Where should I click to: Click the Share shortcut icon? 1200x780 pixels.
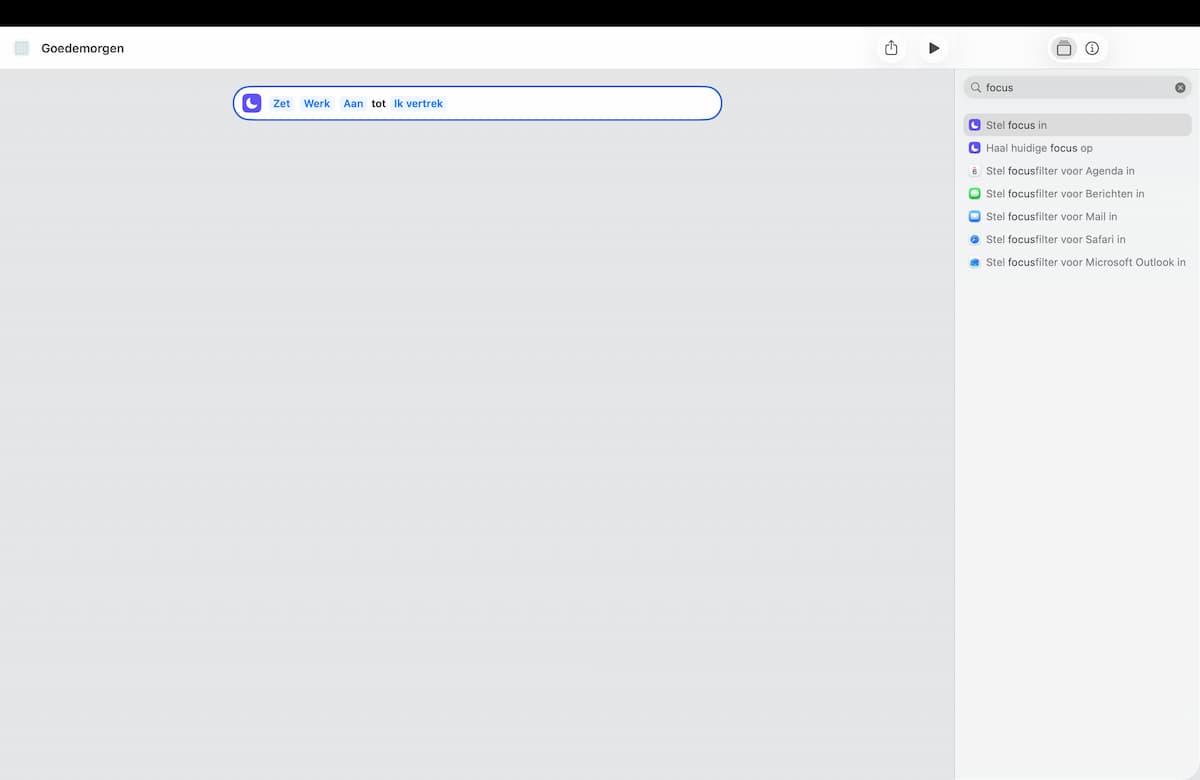[891, 48]
